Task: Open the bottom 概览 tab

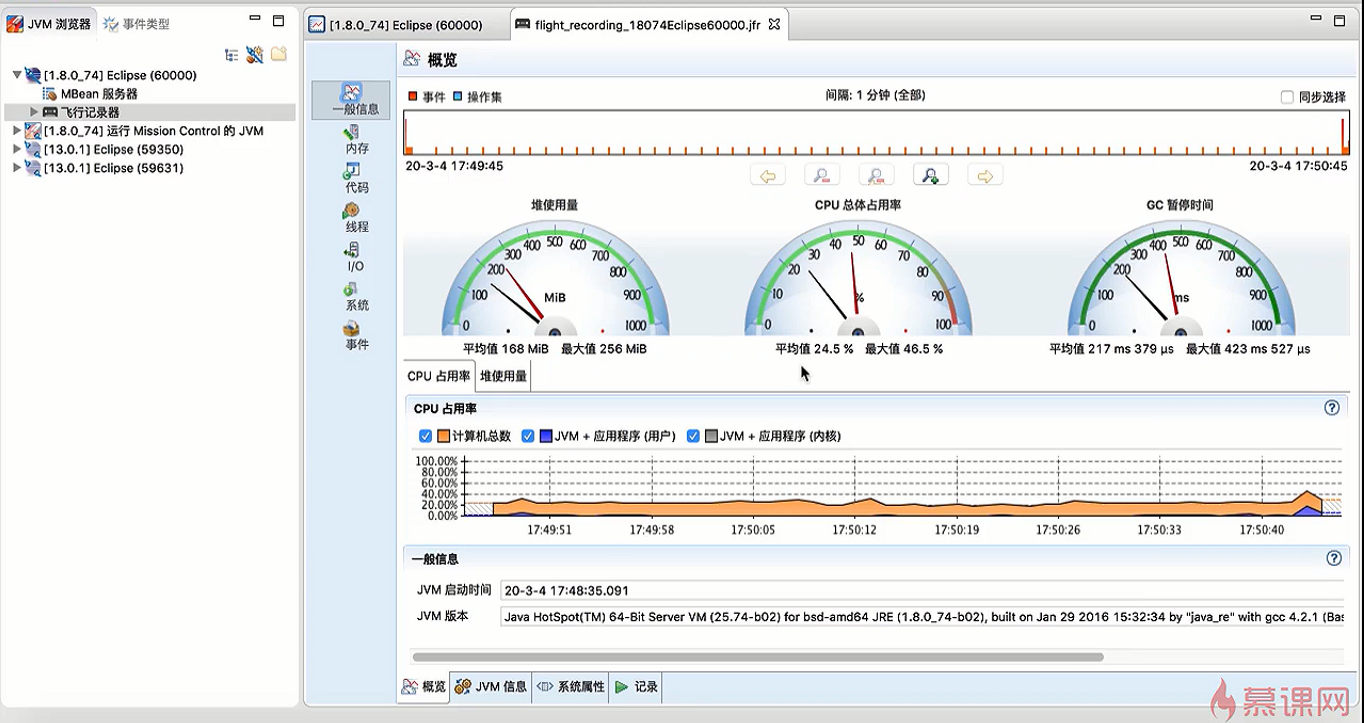Action: point(424,686)
